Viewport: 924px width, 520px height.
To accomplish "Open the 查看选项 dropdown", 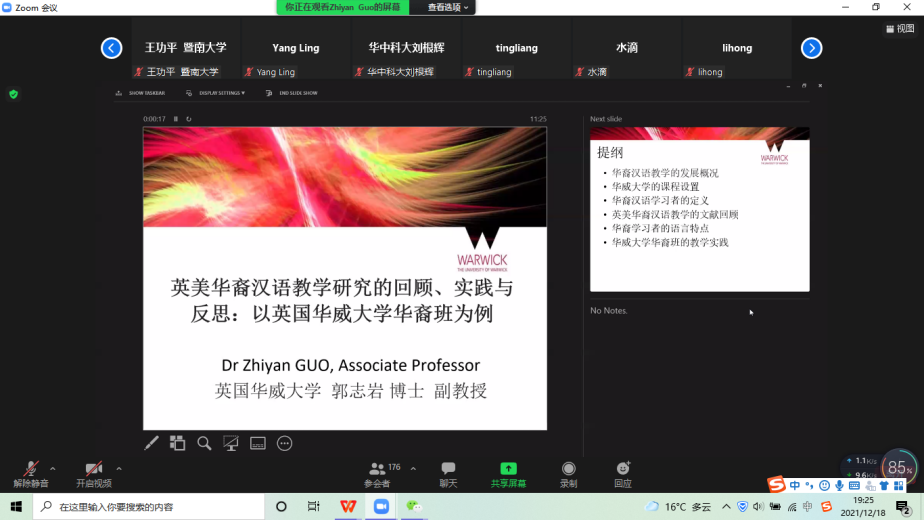I will click(x=448, y=7).
